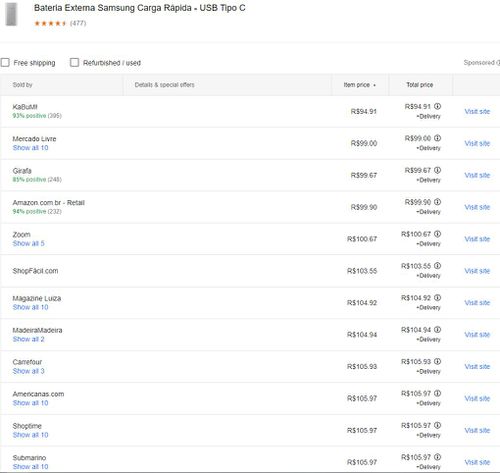
Task: Open Visit site link for Amazon.com.br Retail
Action: tap(477, 207)
